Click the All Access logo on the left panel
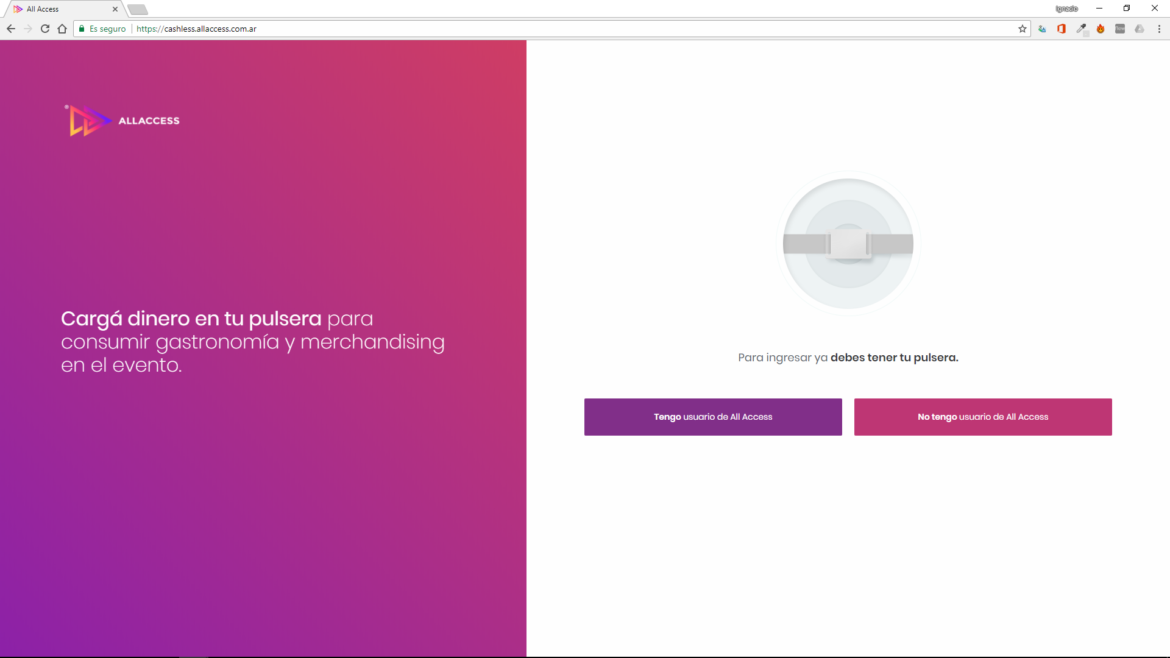This screenshot has width=1170, height=658. point(122,121)
